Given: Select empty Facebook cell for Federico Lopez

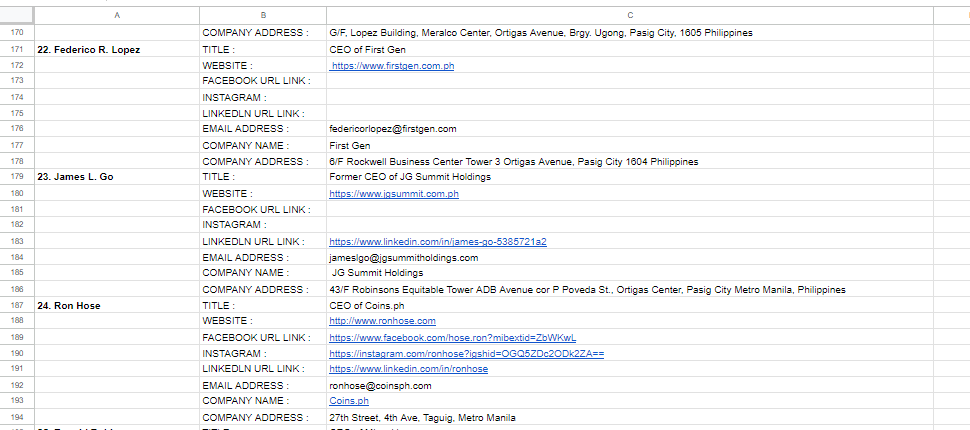Looking at the screenshot, I should point(630,80).
